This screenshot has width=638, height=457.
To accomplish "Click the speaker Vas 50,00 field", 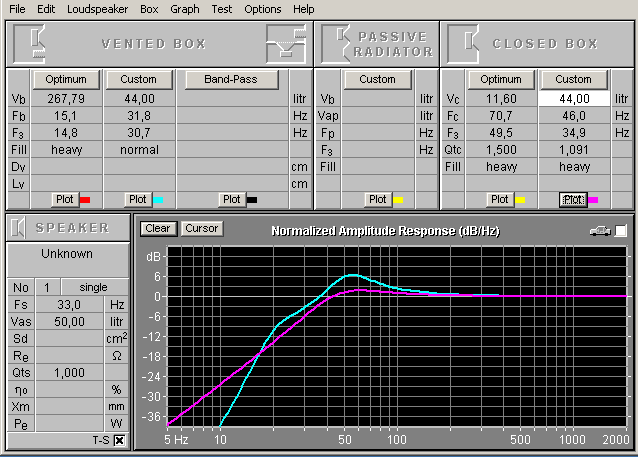I will [69, 322].
